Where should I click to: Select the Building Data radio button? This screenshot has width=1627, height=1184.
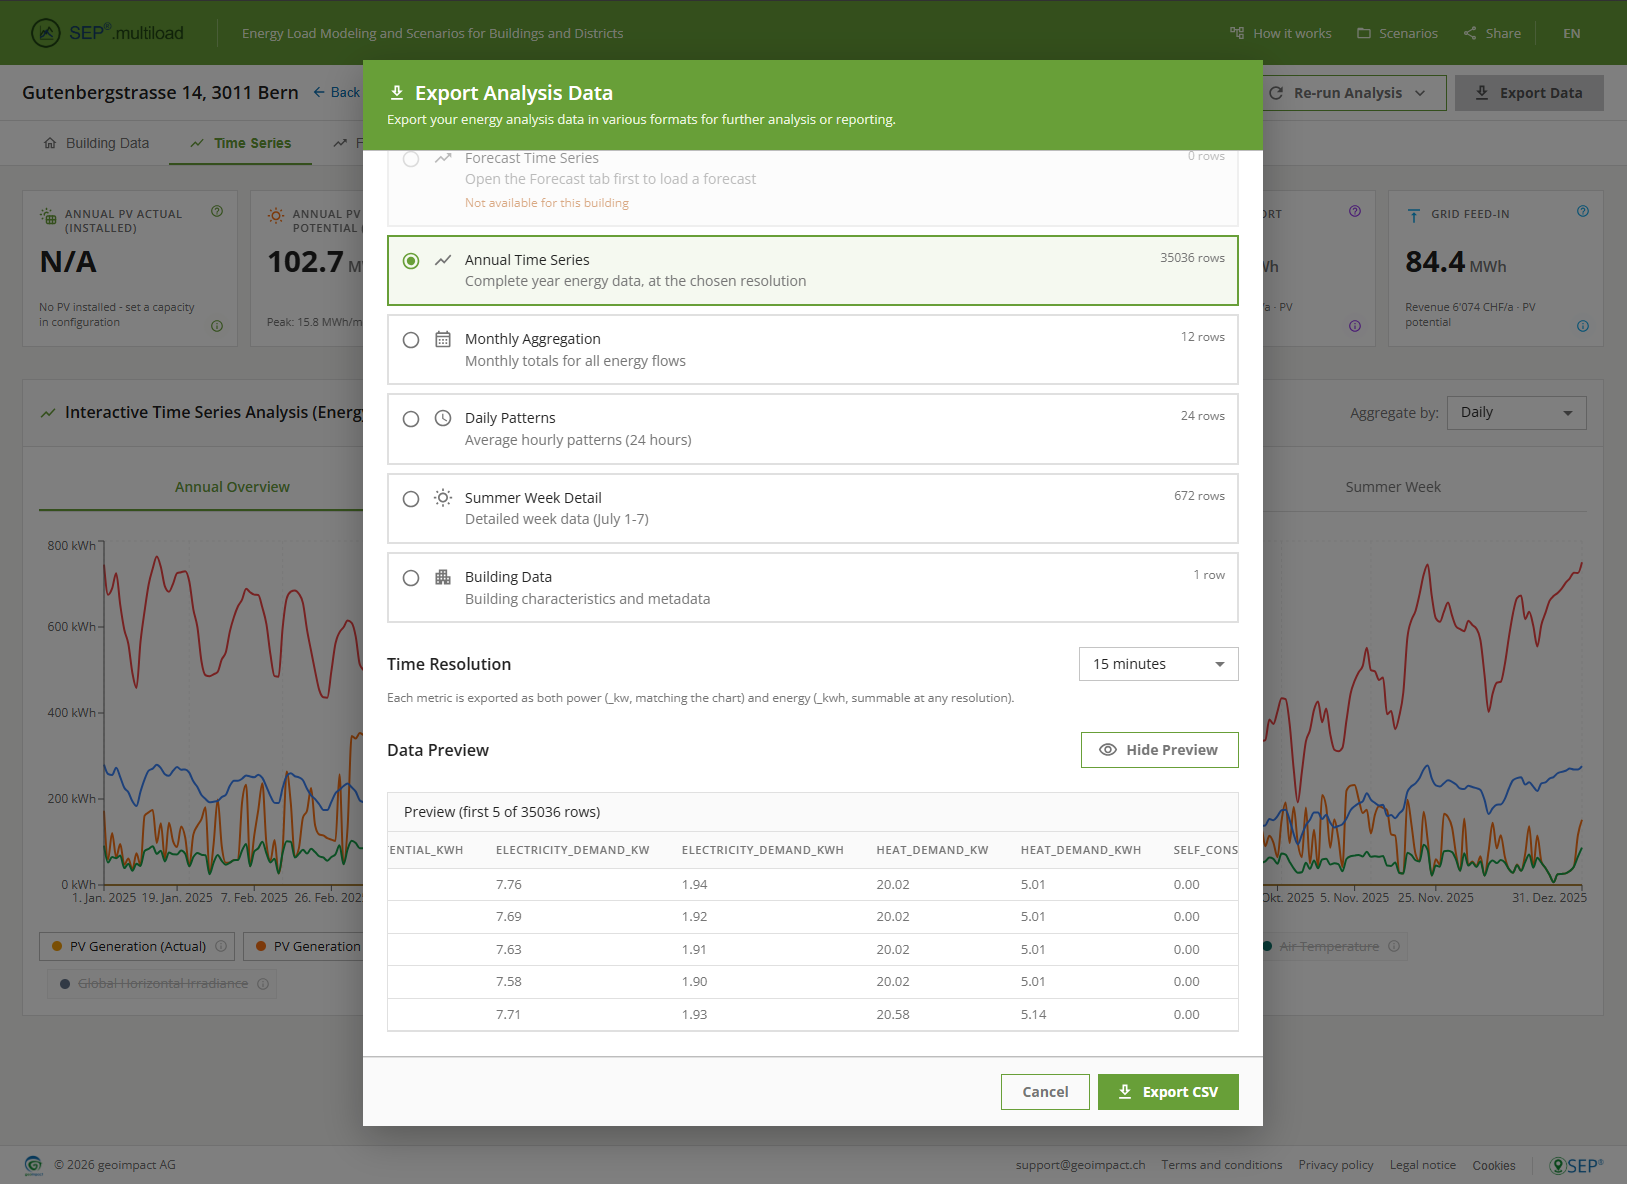point(411,578)
